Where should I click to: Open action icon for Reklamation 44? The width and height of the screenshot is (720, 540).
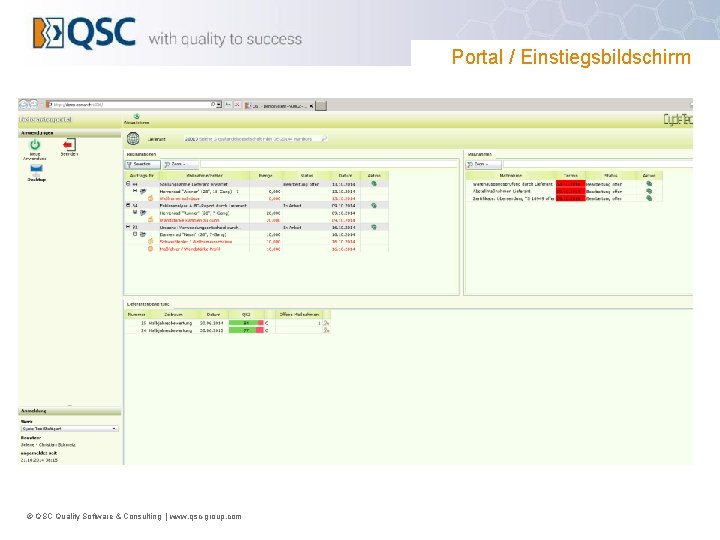pyautogui.click(x=374, y=184)
